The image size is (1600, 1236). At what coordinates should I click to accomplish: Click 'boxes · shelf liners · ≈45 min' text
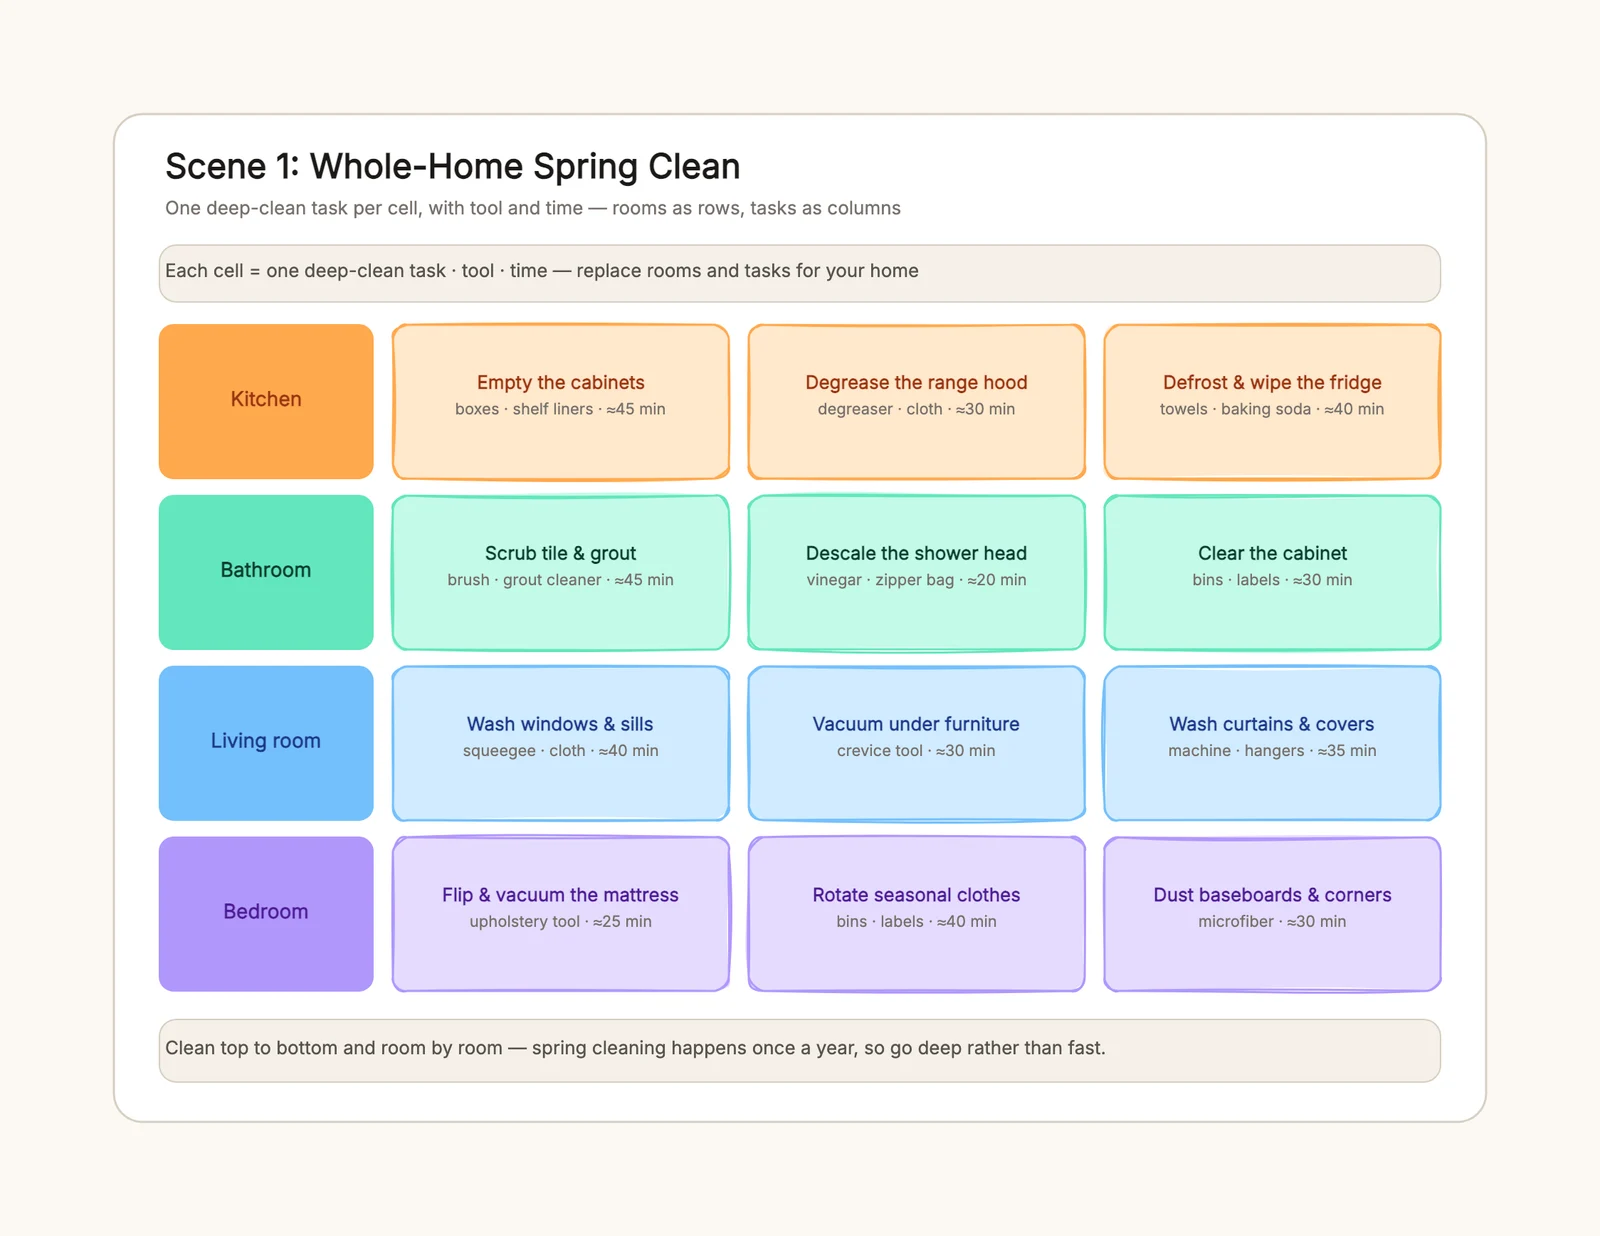[560, 409]
